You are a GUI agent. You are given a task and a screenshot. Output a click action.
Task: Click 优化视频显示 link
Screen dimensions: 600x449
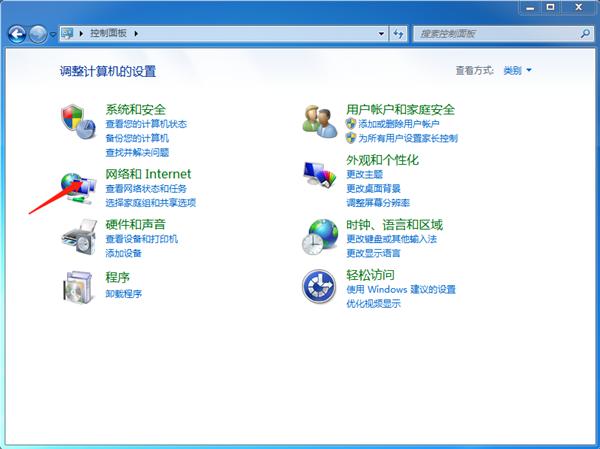[373, 304]
